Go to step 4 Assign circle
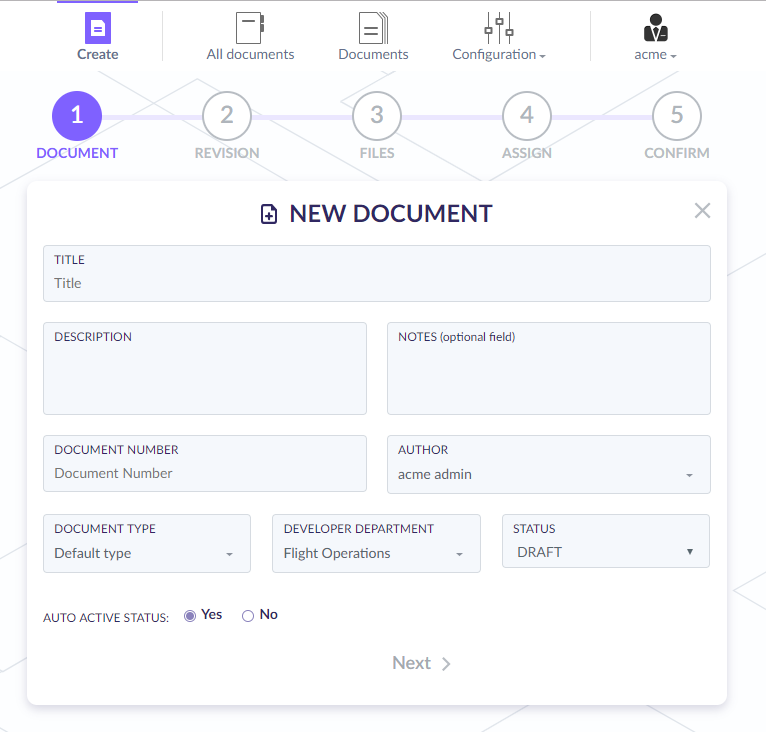Image resolution: width=766 pixels, height=732 pixels. (x=527, y=116)
